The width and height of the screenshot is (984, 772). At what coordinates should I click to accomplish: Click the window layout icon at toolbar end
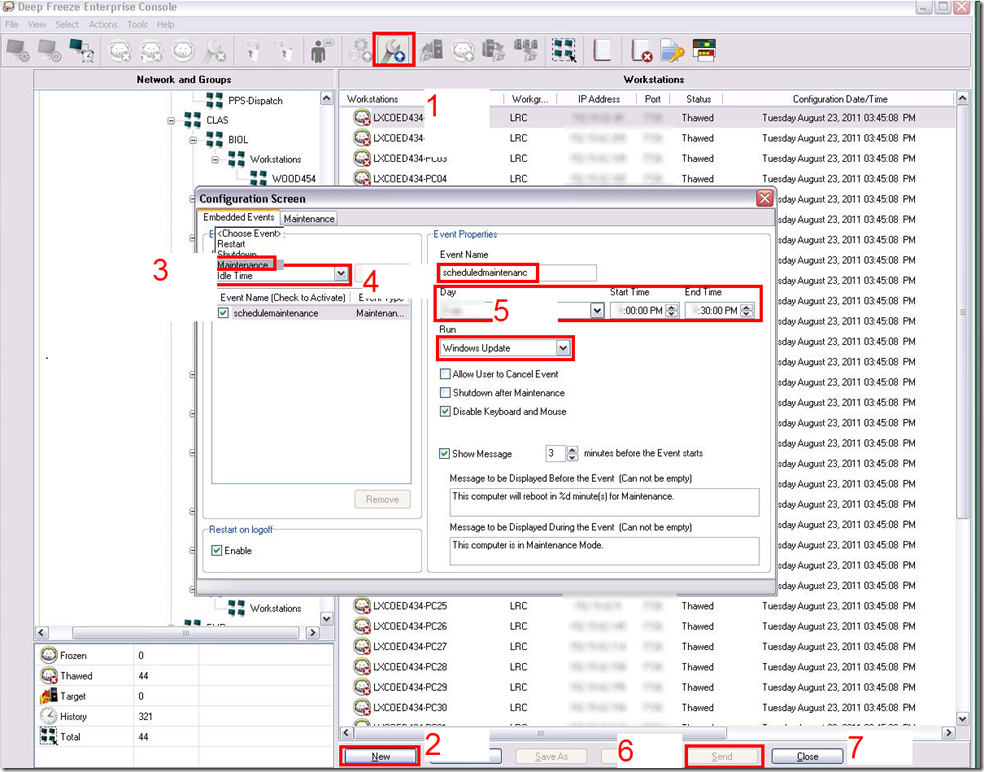pos(704,50)
